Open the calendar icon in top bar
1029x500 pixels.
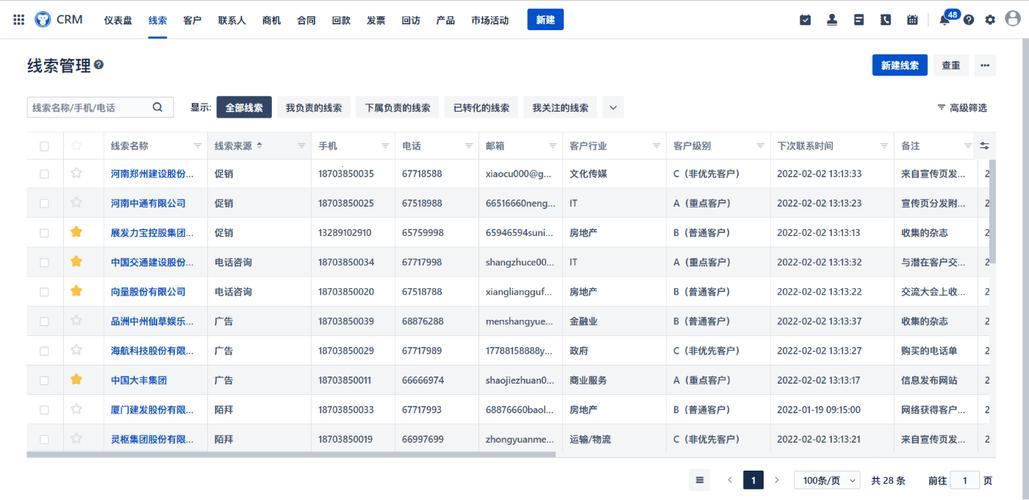pyautogui.click(x=912, y=20)
